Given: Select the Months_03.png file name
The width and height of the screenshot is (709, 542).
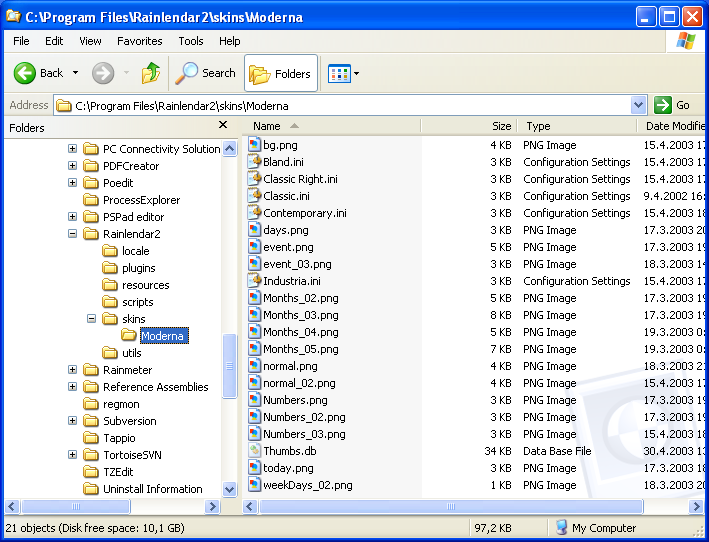Looking at the screenshot, I should pos(301,315).
